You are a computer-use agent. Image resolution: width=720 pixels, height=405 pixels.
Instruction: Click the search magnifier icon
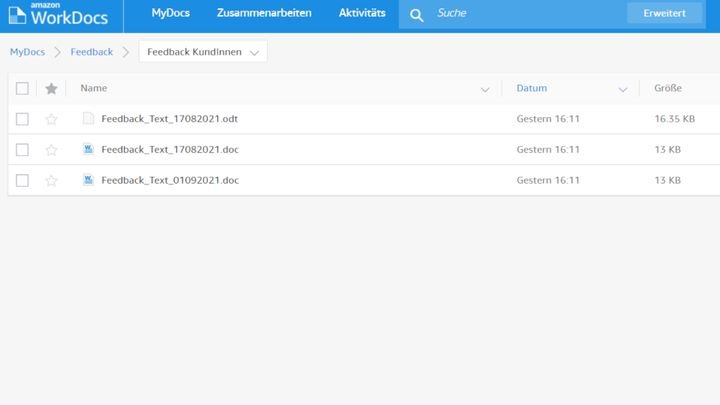point(416,16)
